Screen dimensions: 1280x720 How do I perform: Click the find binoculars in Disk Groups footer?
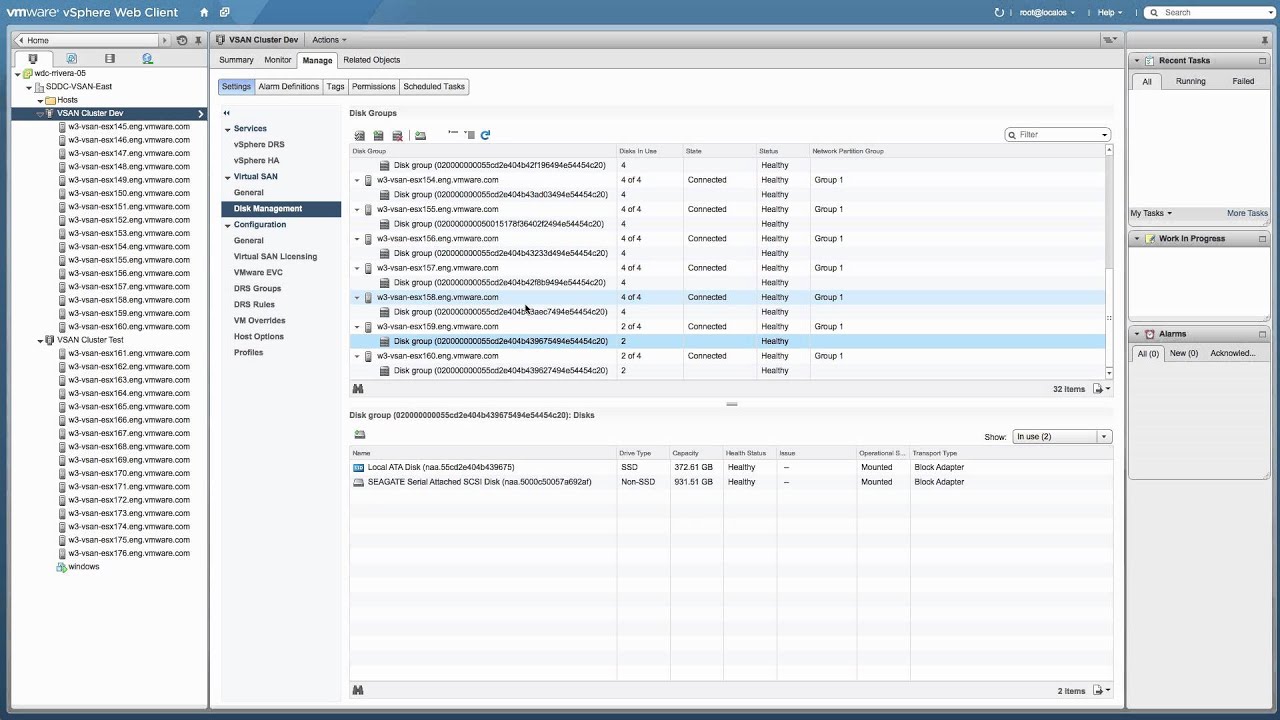358,389
